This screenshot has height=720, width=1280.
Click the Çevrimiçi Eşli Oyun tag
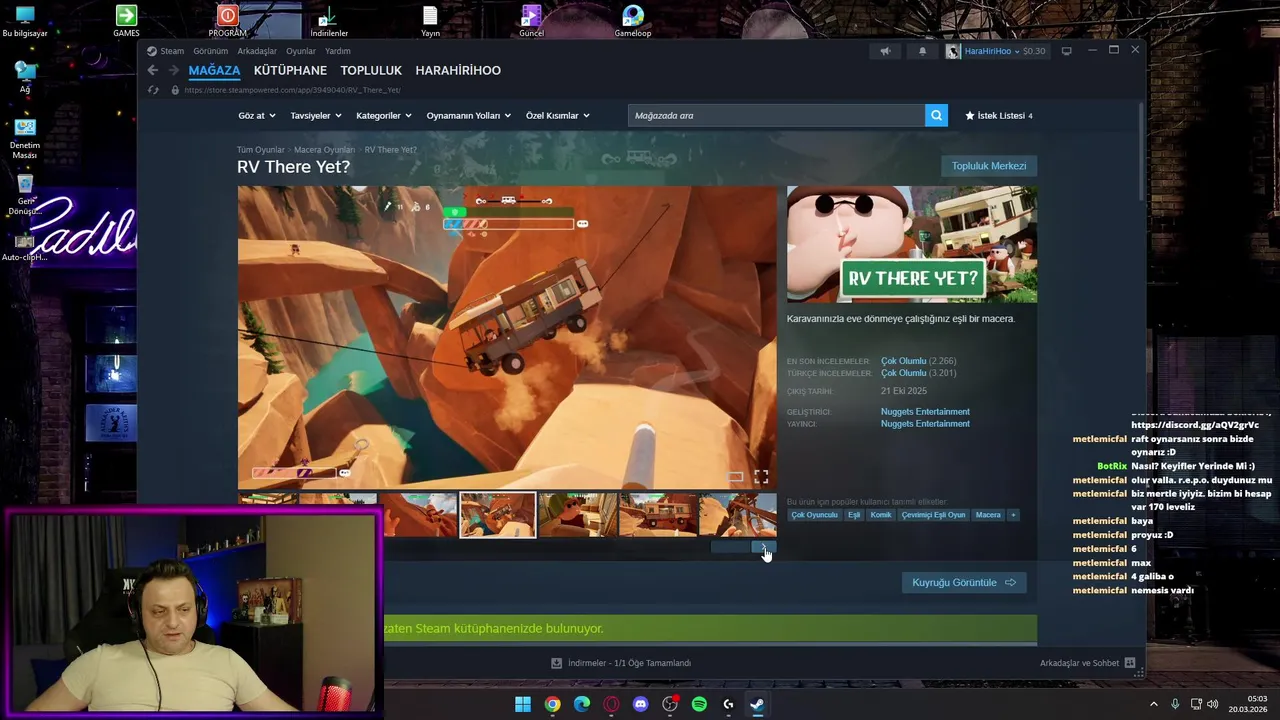pyautogui.click(x=933, y=515)
